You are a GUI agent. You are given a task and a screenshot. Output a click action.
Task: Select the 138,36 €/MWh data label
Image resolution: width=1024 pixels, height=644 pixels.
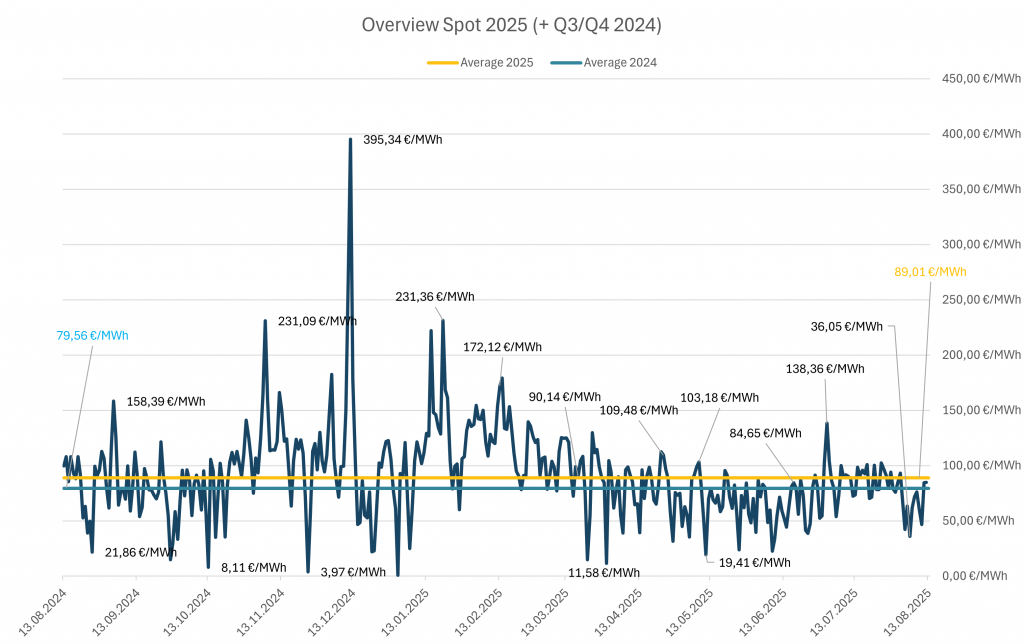click(824, 369)
